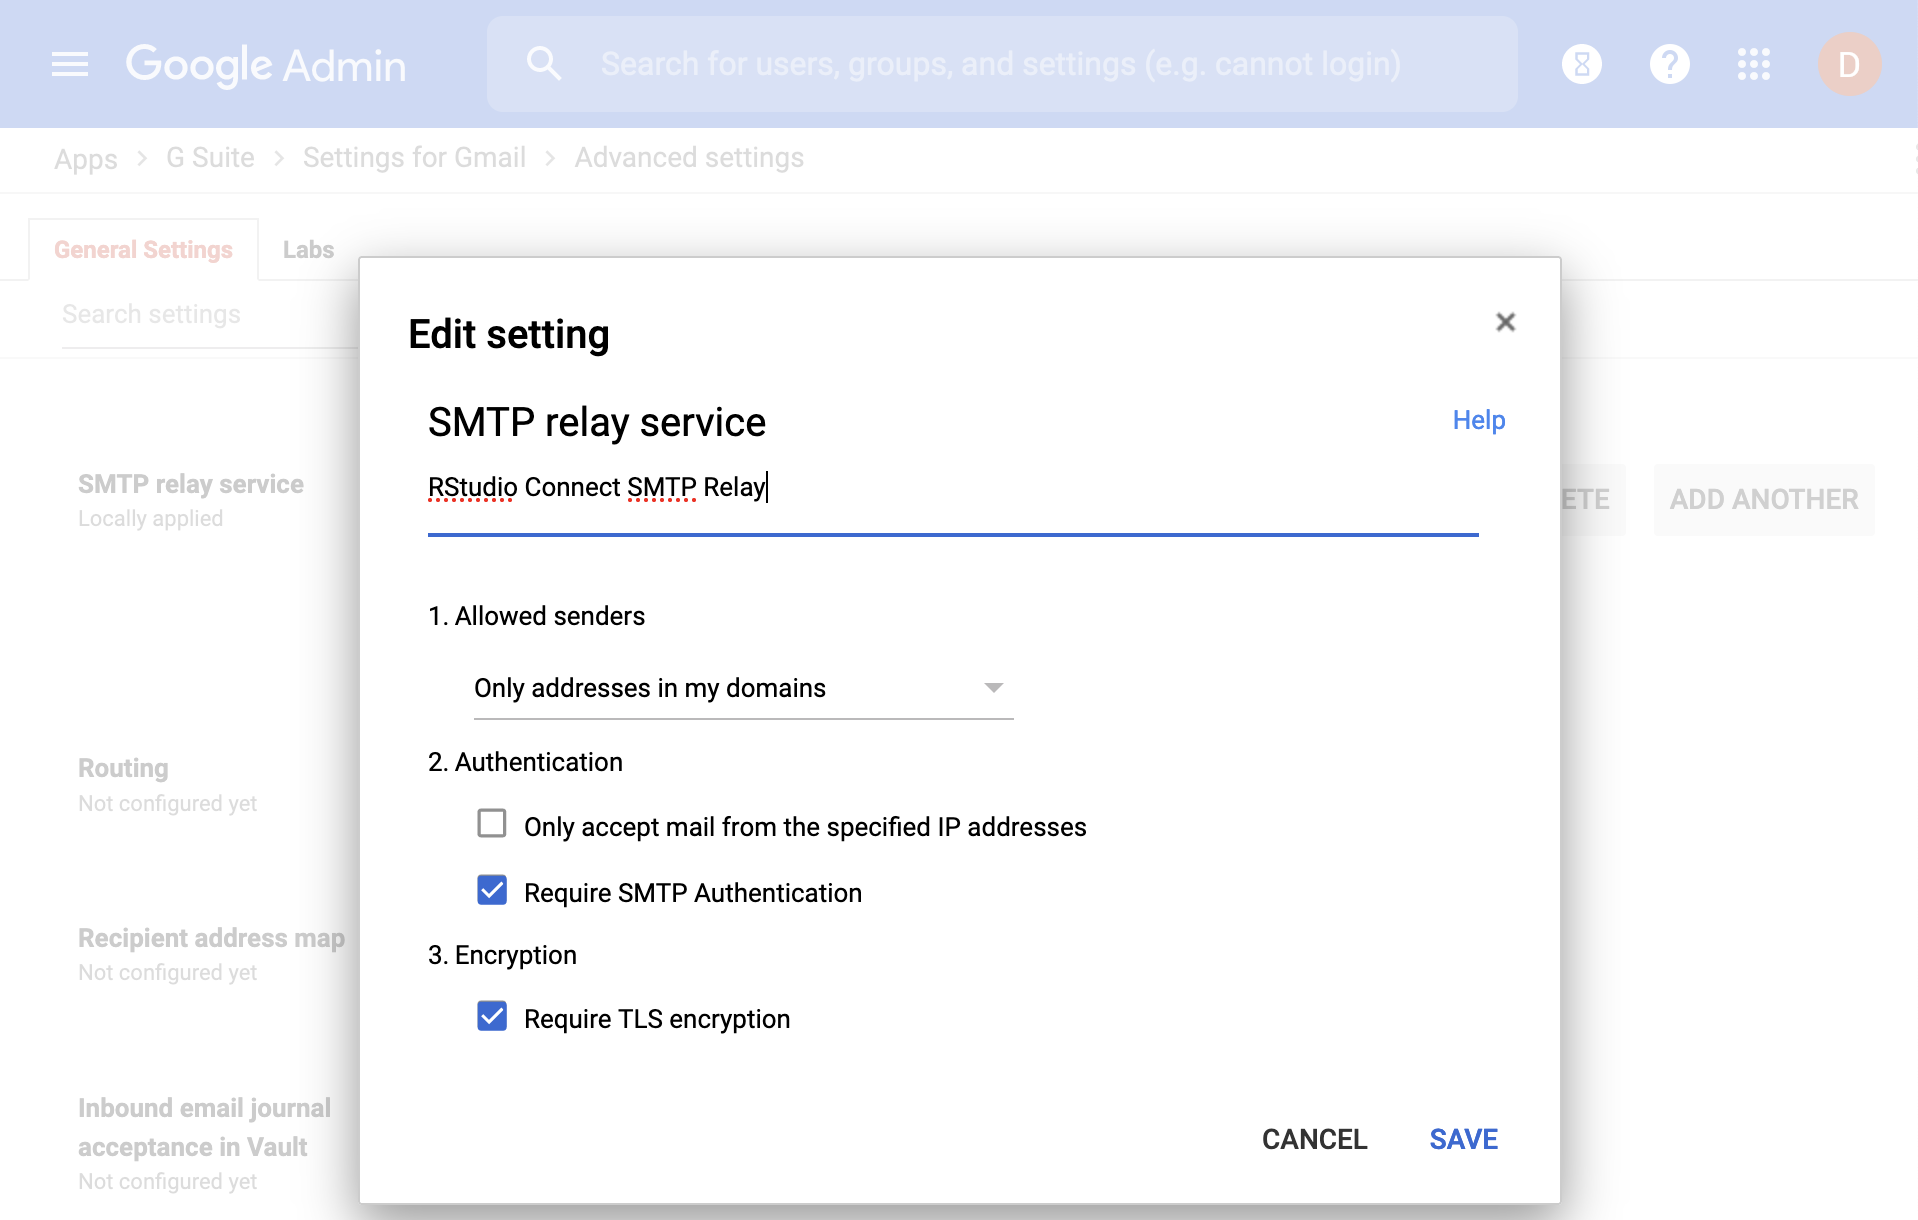
Task: Open the SMTP relay Help link
Action: pyautogui.click(x=1478, y=420)
